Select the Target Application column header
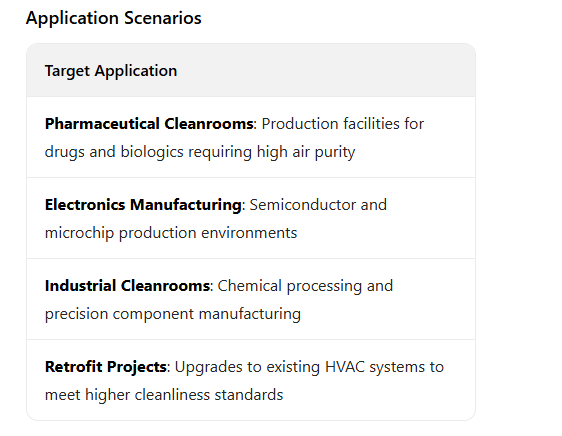This screenshot has width=562, height=436. coord(111,71)
